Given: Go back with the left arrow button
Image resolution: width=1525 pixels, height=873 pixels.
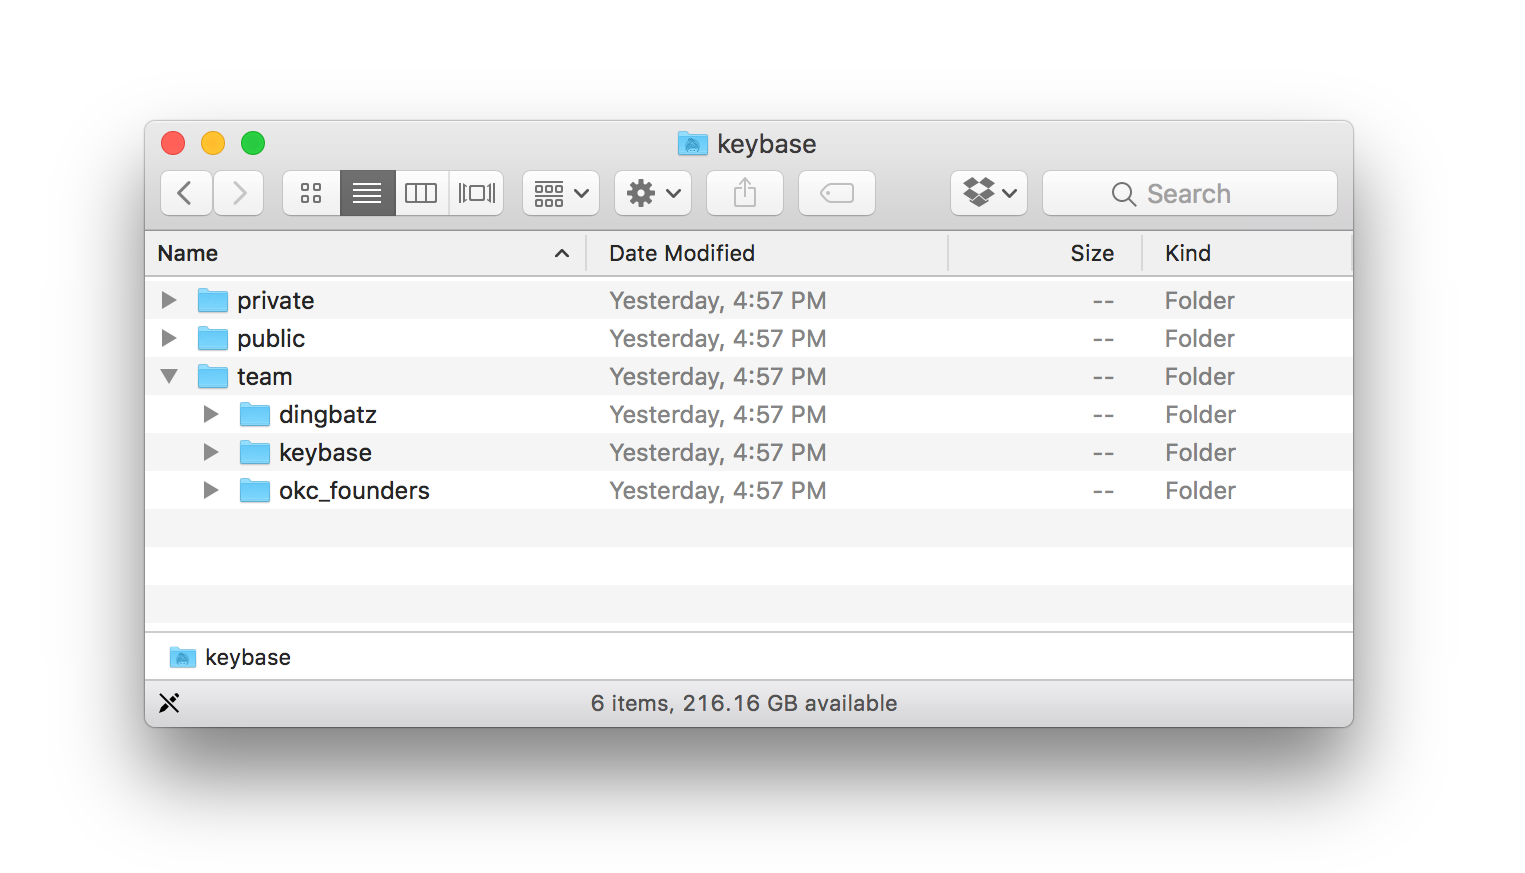Looking at the screenshot, I should click(186, 193).
